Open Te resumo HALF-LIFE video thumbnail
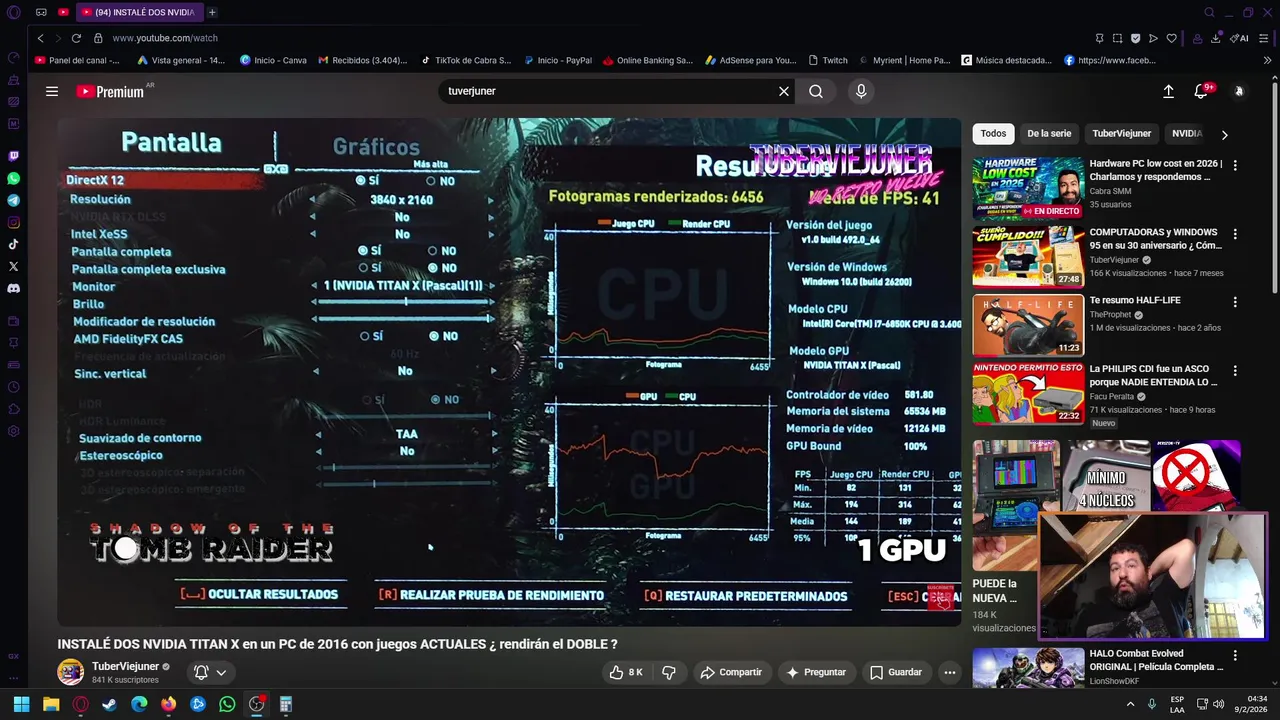 pyautogui.click(x=1028, y=325)
